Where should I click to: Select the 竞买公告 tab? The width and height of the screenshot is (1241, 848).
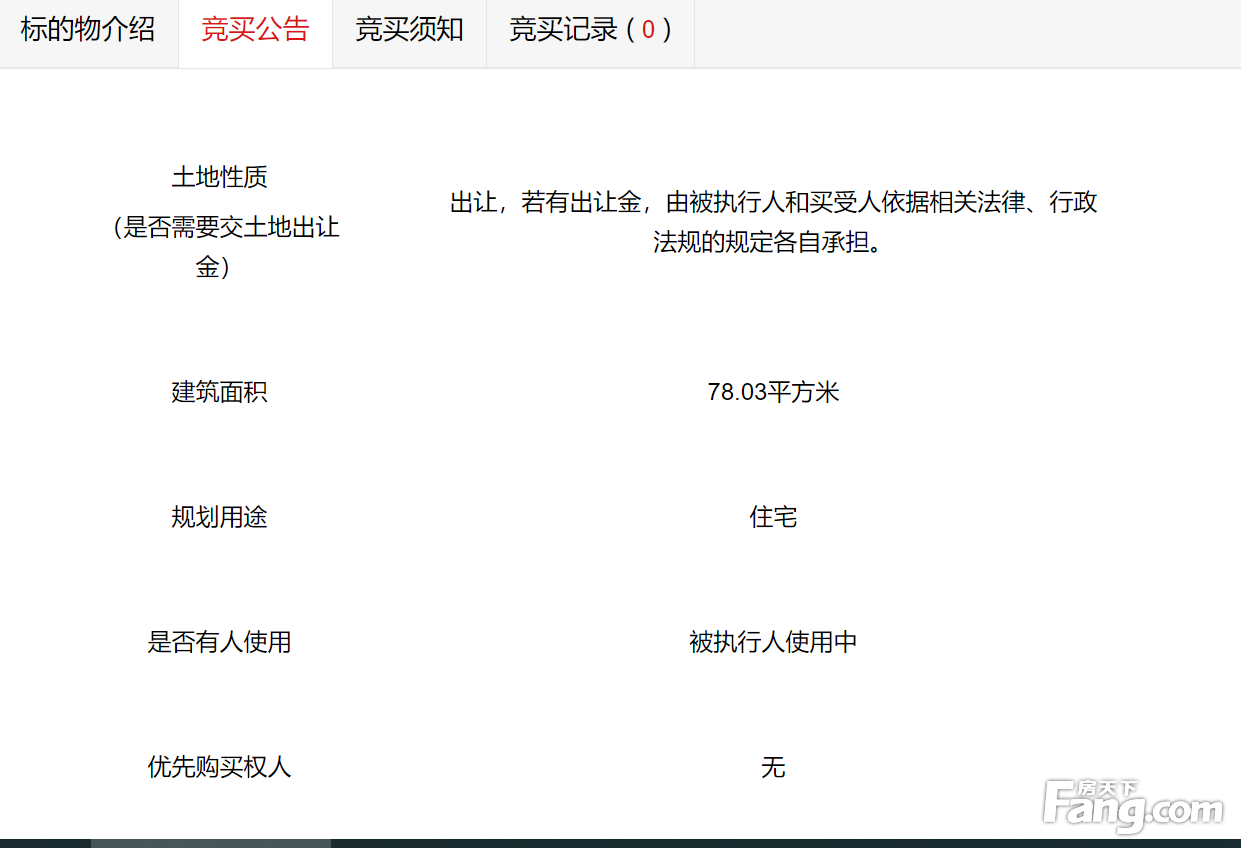click(255, 30)
